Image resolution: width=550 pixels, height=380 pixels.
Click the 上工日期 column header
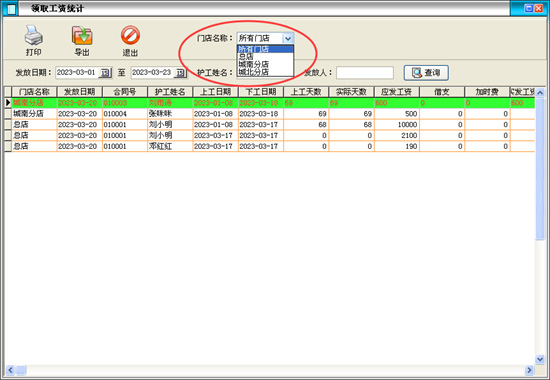[215, 92]
